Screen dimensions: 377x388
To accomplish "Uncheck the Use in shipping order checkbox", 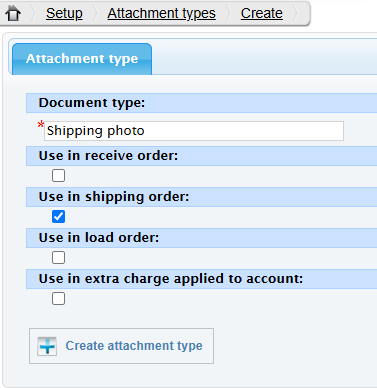I will pyautogui.click(x=58, y=216).
